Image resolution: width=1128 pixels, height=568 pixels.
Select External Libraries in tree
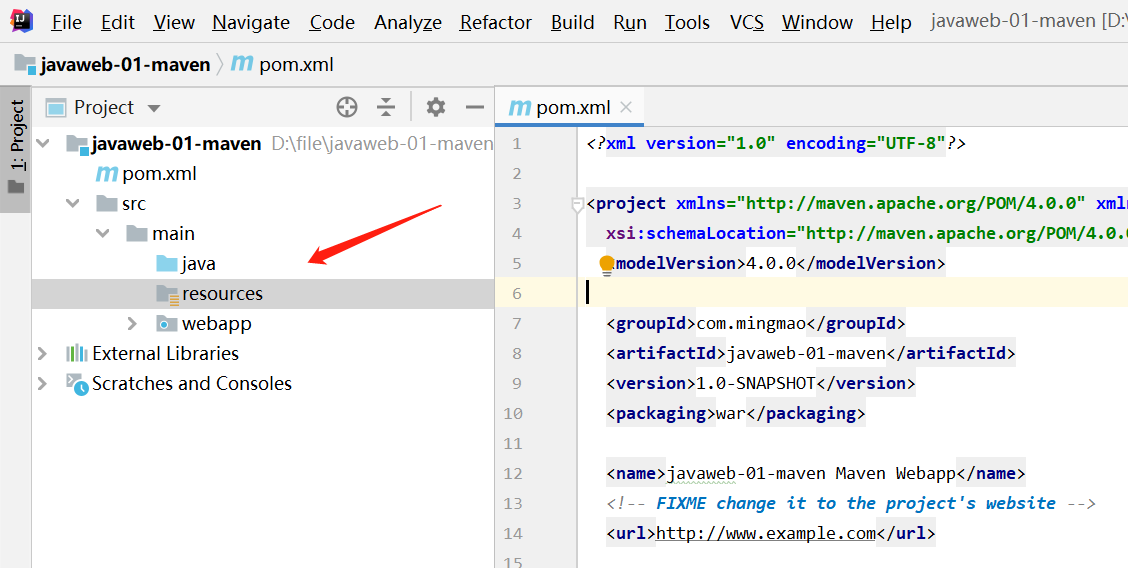tap(165, 354)
